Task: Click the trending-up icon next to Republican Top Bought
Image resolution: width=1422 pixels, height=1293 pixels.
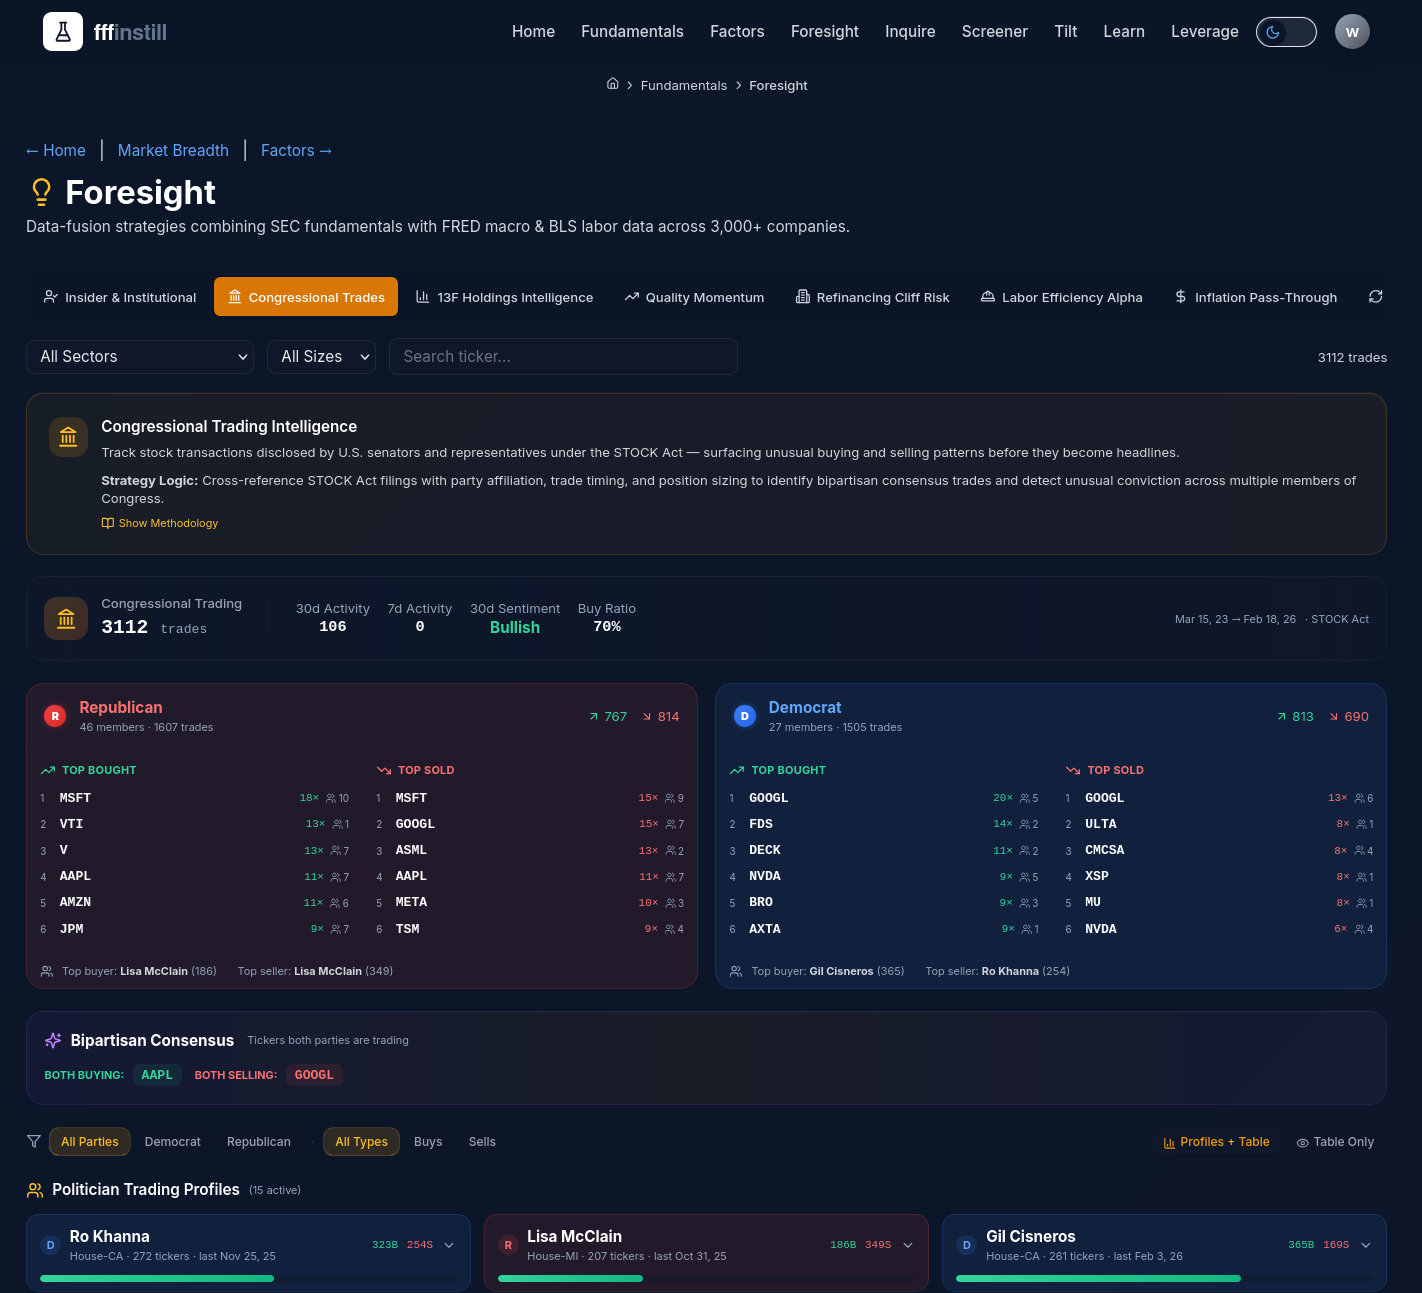Action: click(x=48, y=770)
